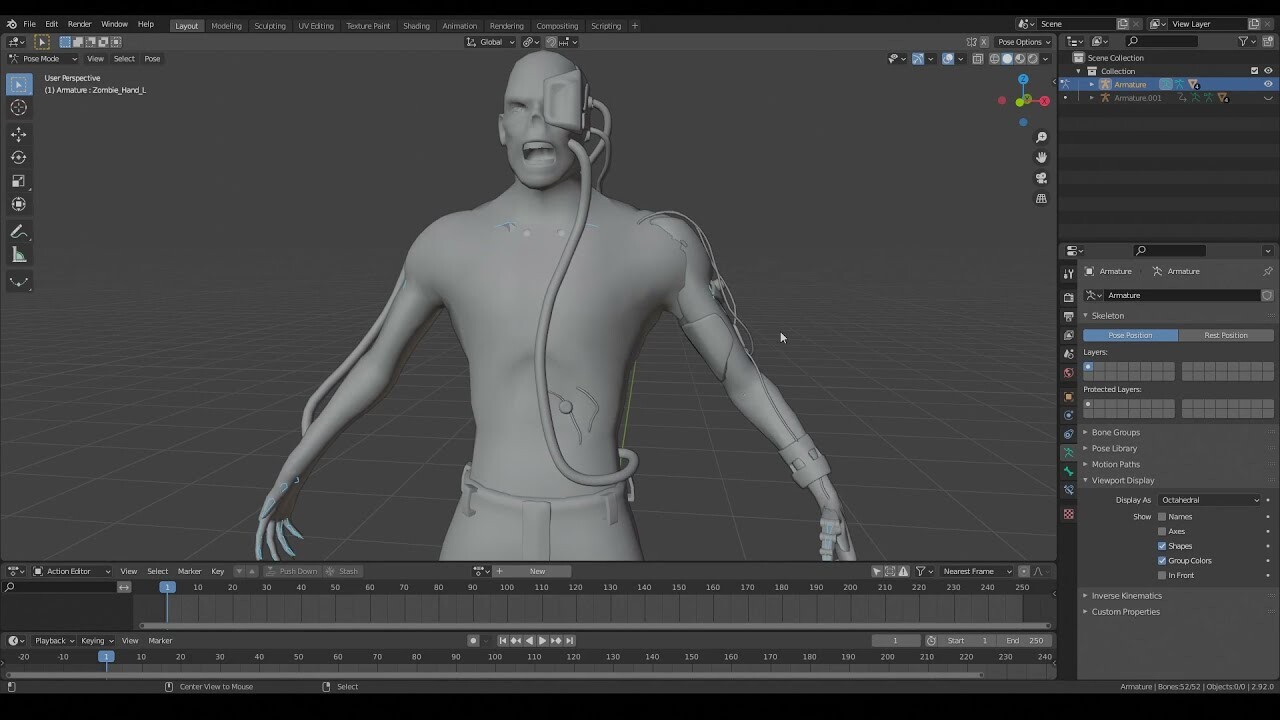1280x720 pixels.
Task: Open the Scene properties tab
Action: (x=1068, y=354)
